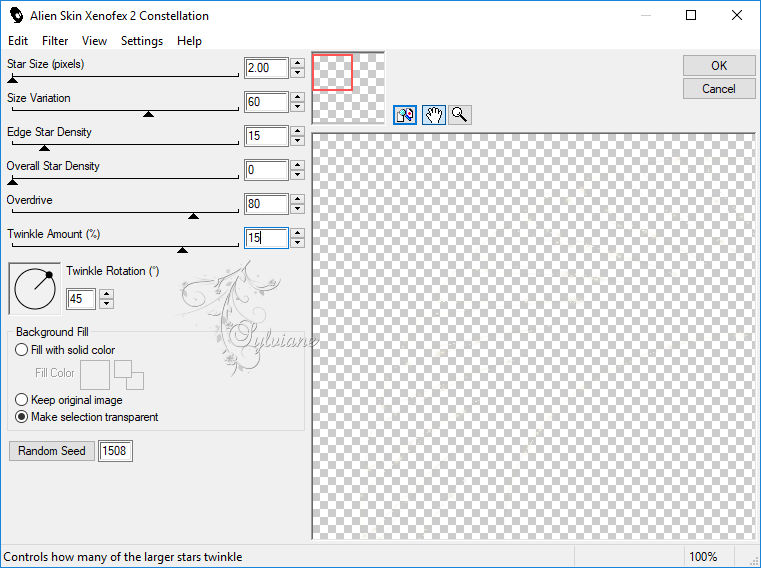
Task: Click the Edge Star Density slider handle
Action: tap(44, 148)
